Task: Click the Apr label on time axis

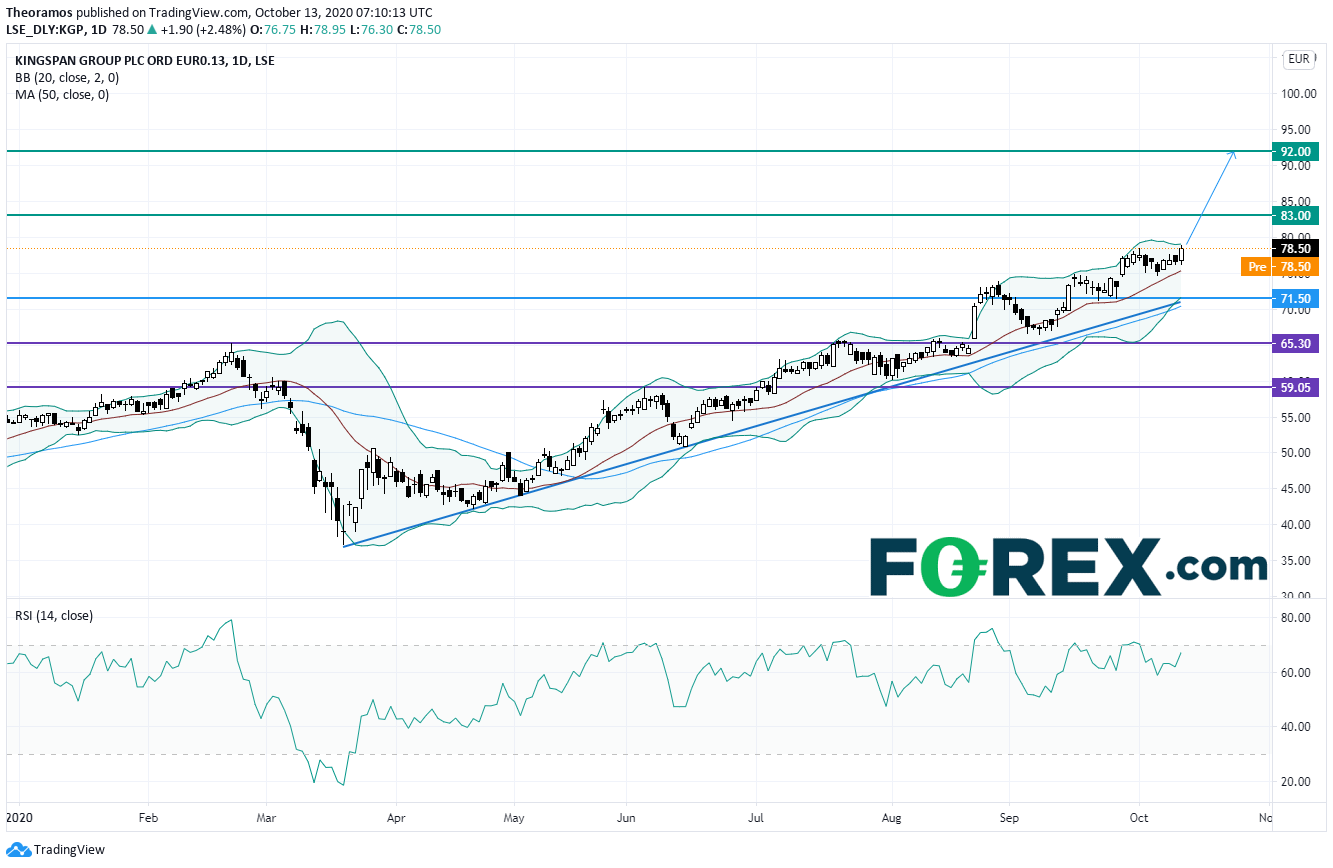Action: click(395, 818)
